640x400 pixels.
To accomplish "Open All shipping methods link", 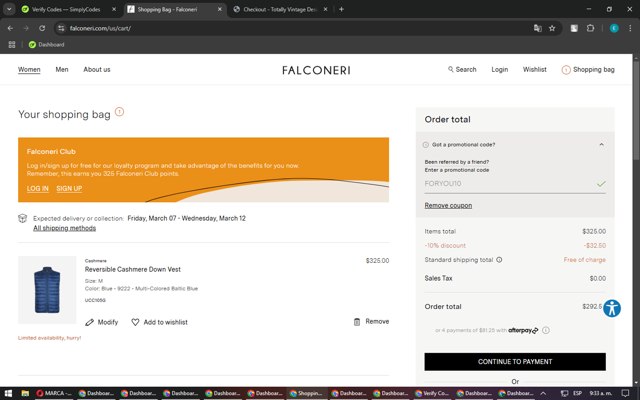I will point(64,228).
